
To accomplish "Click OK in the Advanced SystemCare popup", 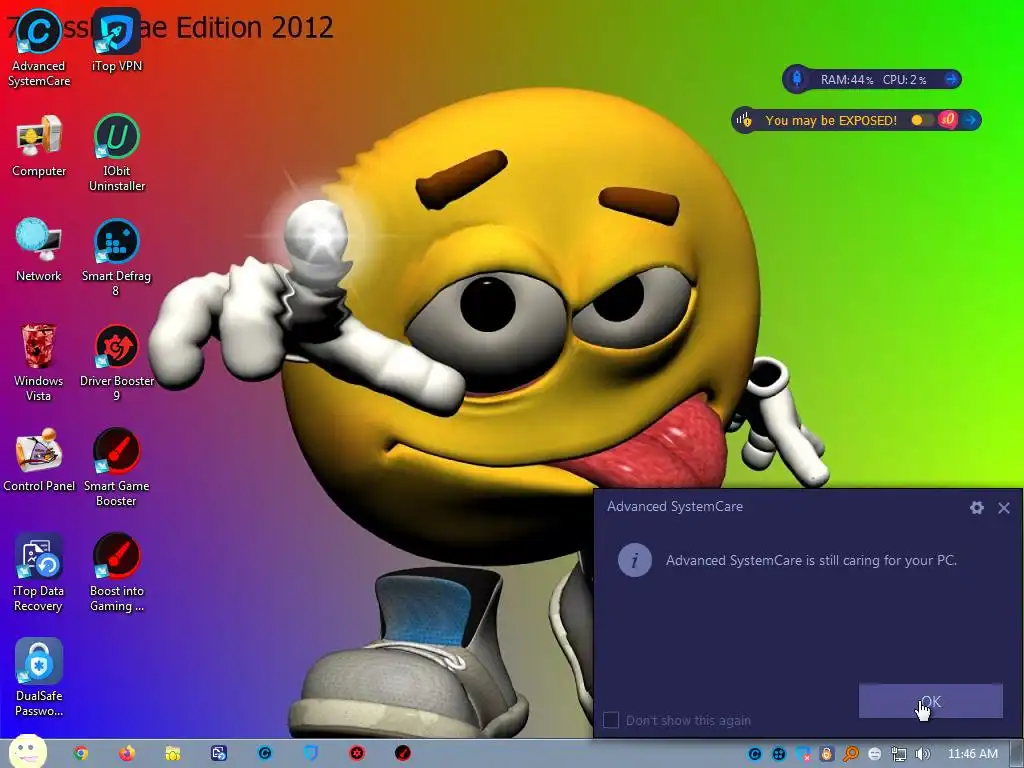I will (931, 701).
